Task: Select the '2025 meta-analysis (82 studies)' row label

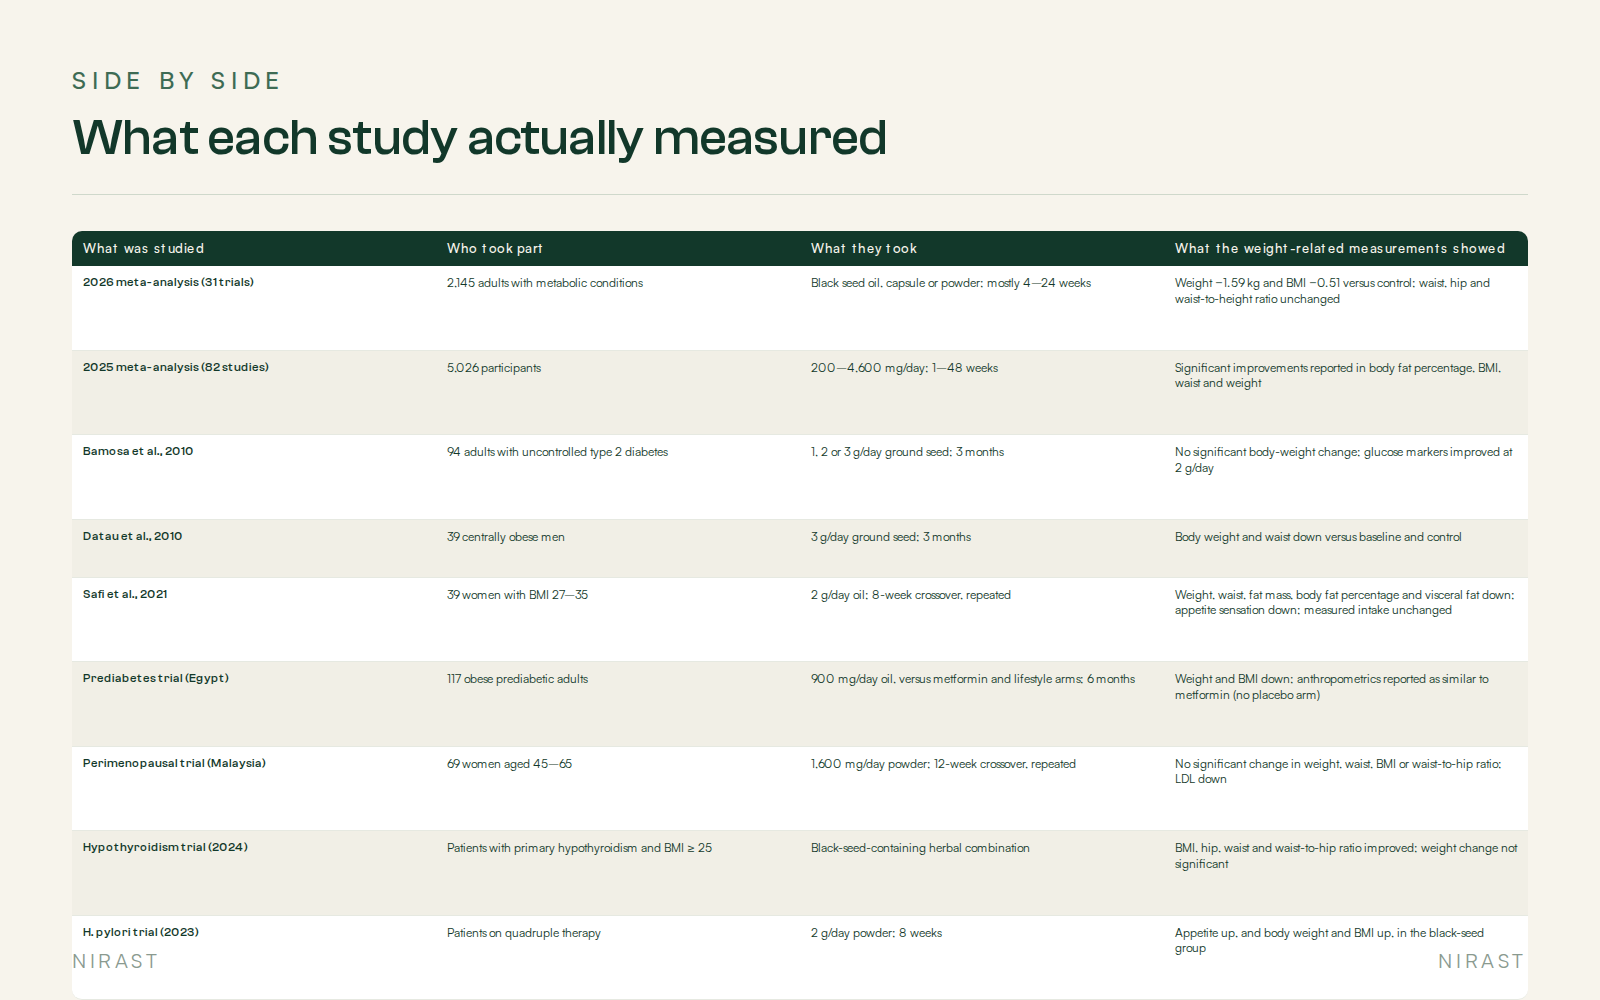Action: pyautogui.click(x=176, y=367)
